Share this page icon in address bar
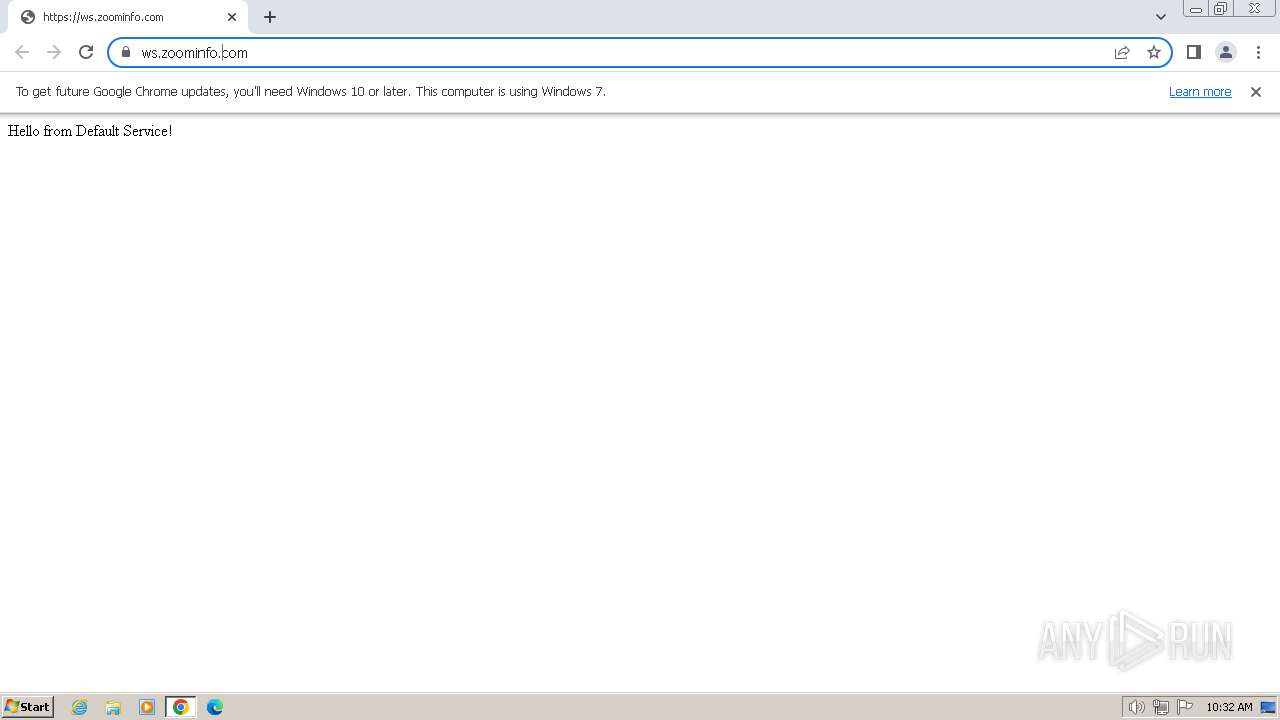 tap(1122, 52)
